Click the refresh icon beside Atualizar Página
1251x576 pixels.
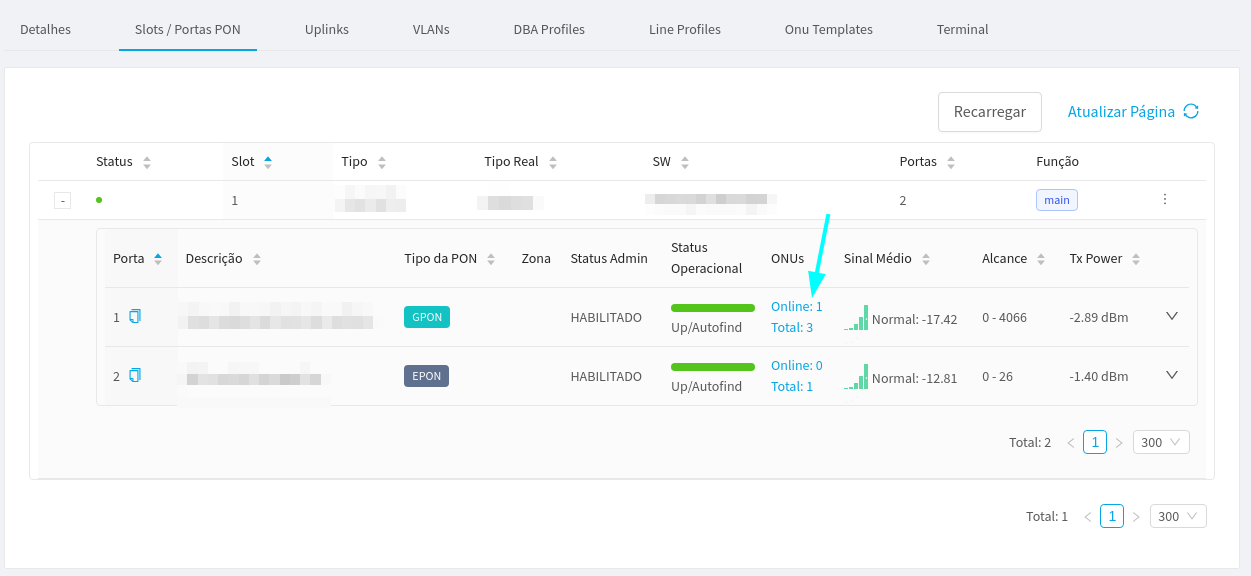(1191, 111)
